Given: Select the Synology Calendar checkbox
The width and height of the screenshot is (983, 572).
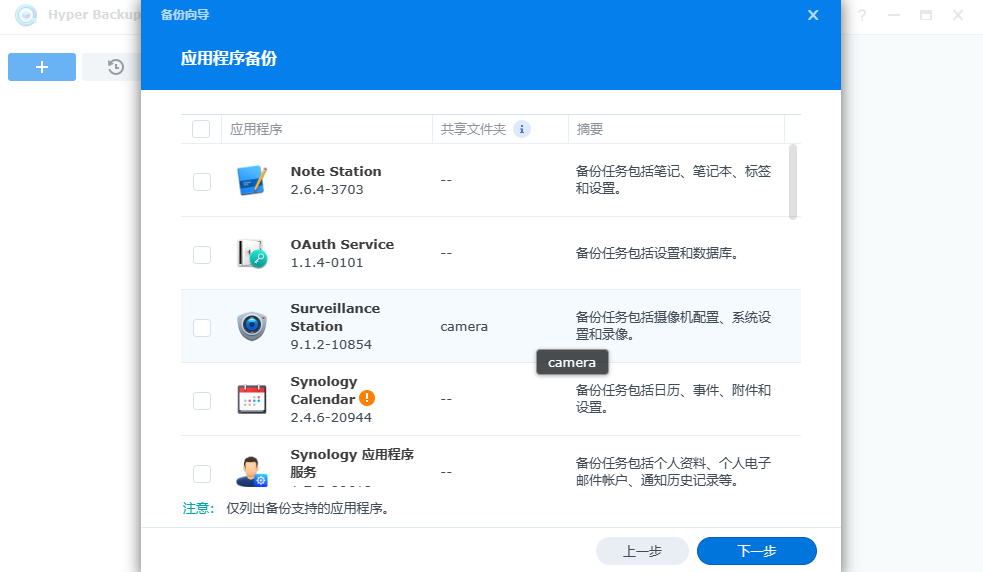Looking at the screenshot, I should 202,400.
